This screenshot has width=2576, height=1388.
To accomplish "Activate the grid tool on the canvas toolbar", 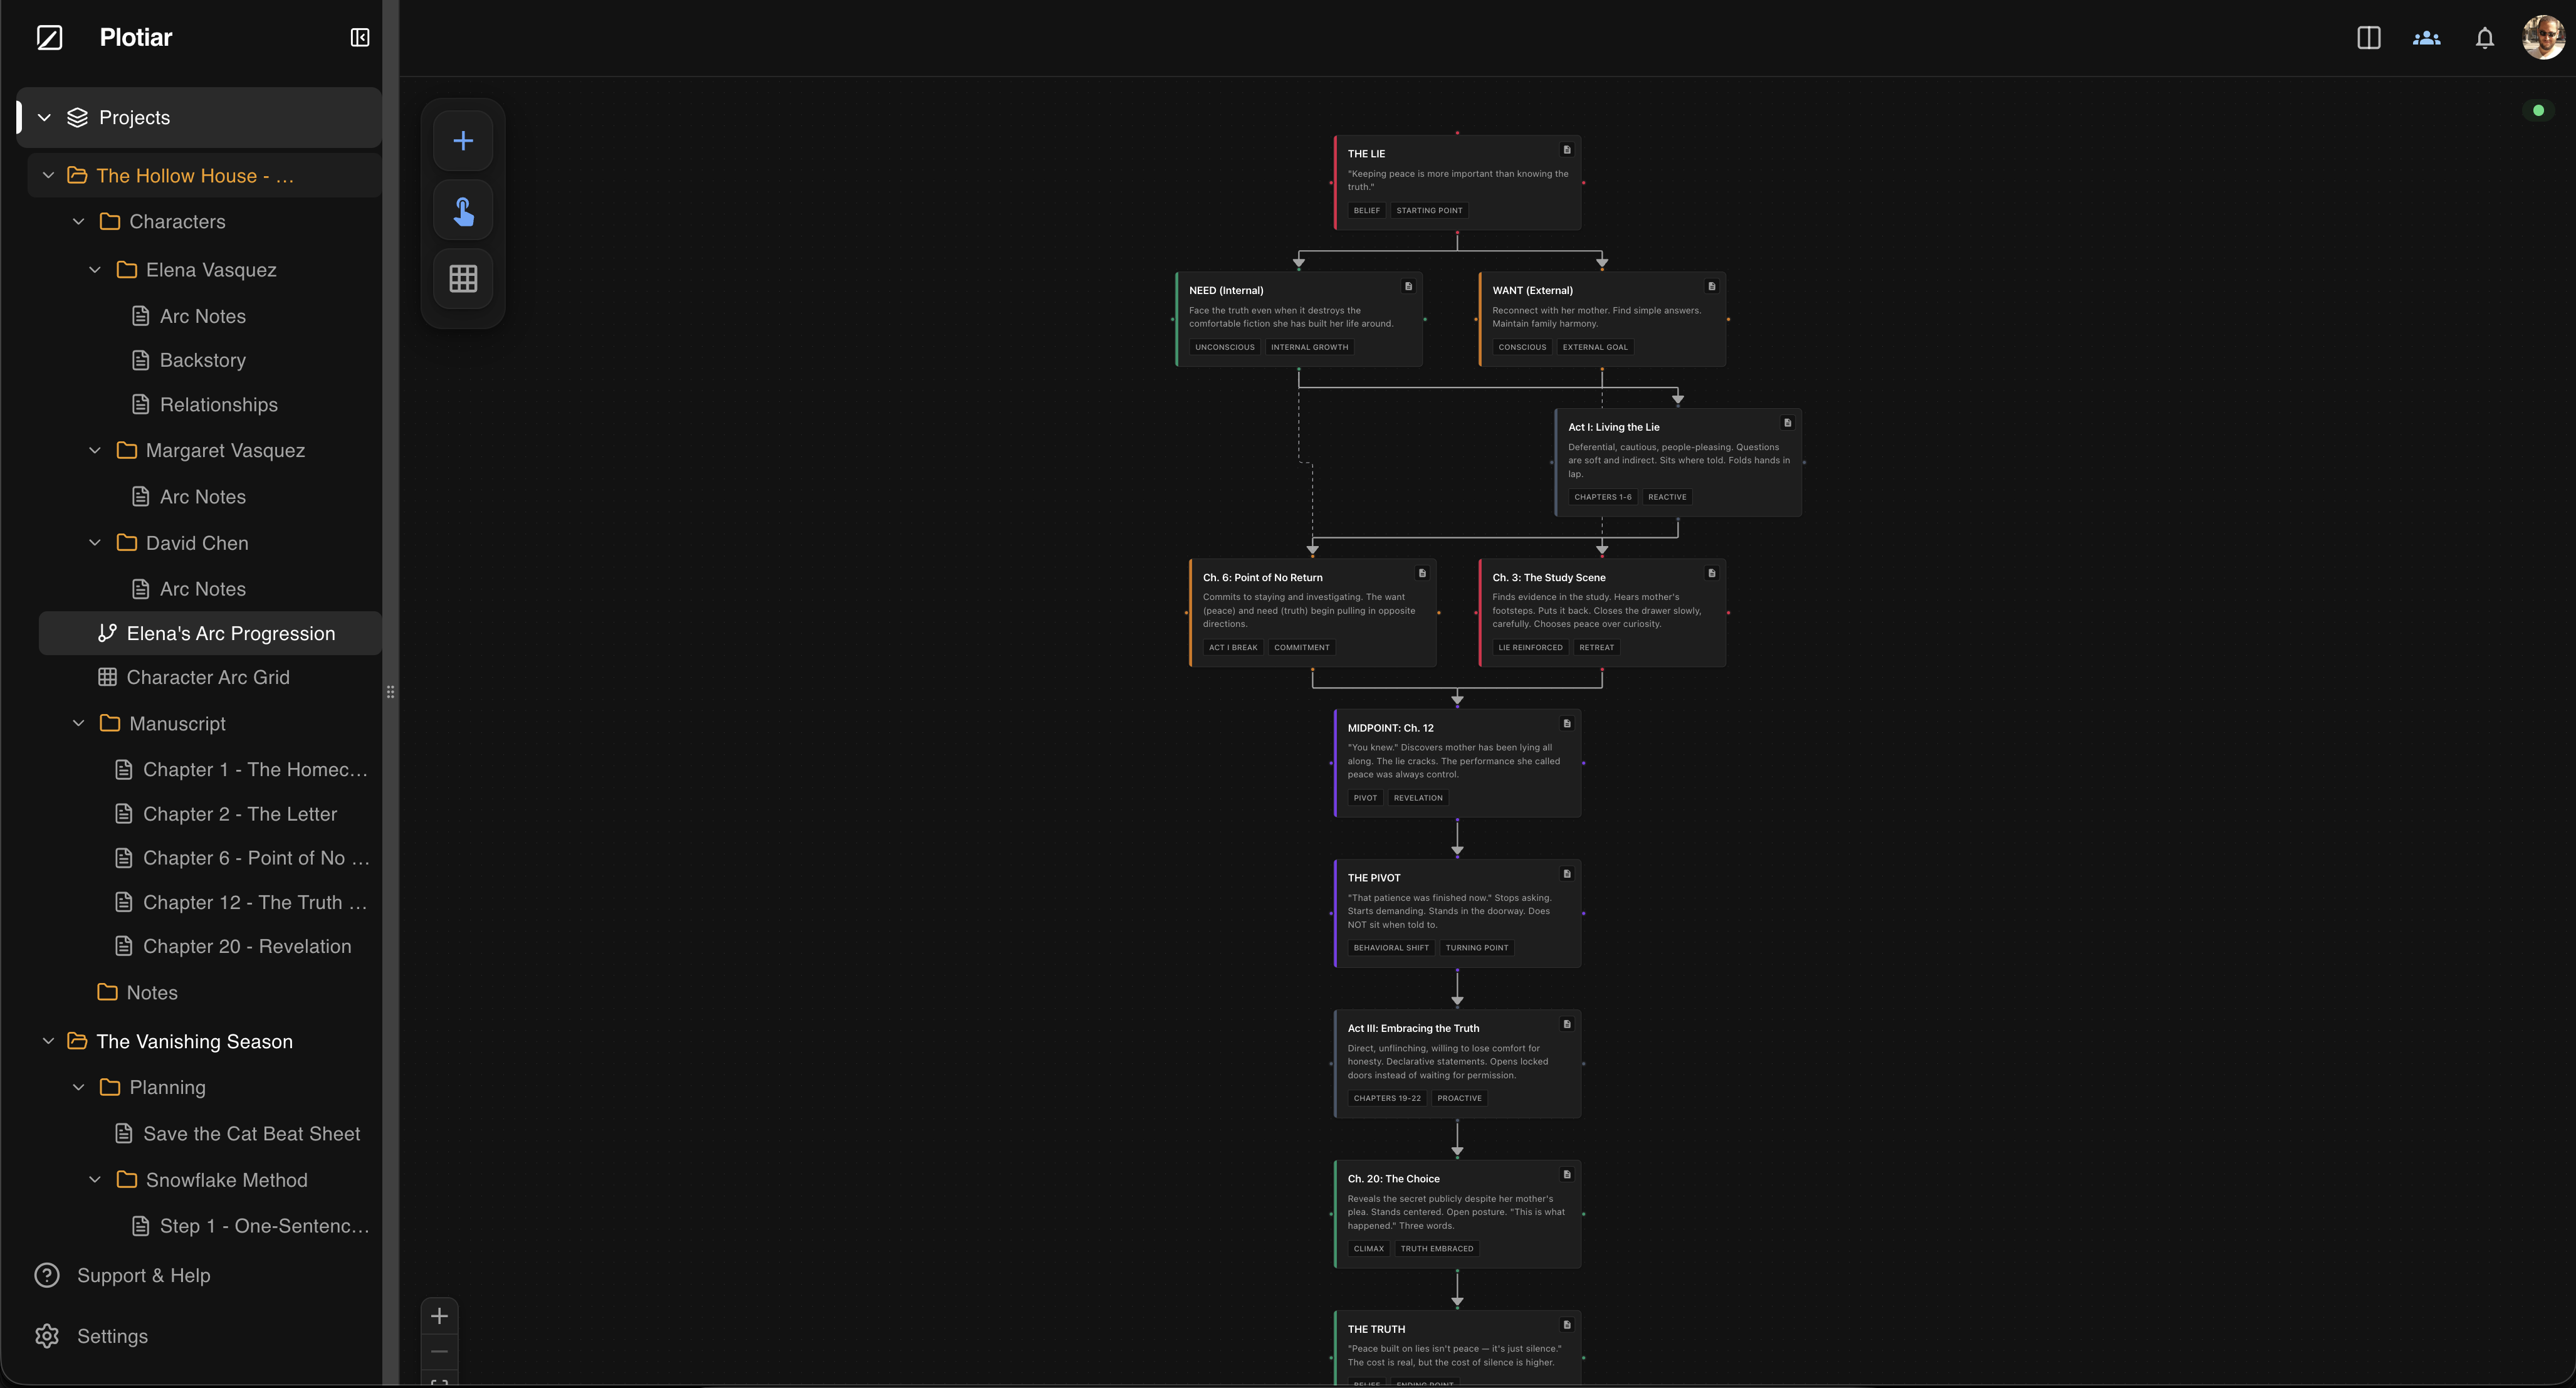I will click(463, 278).
